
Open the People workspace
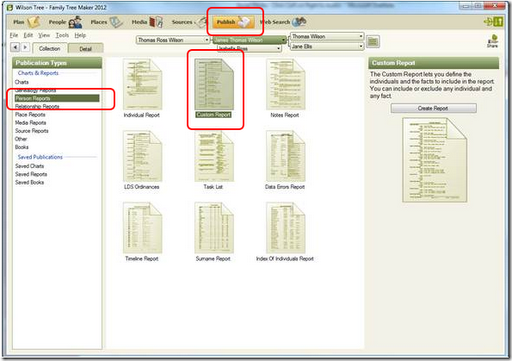(x=65, y=22)
